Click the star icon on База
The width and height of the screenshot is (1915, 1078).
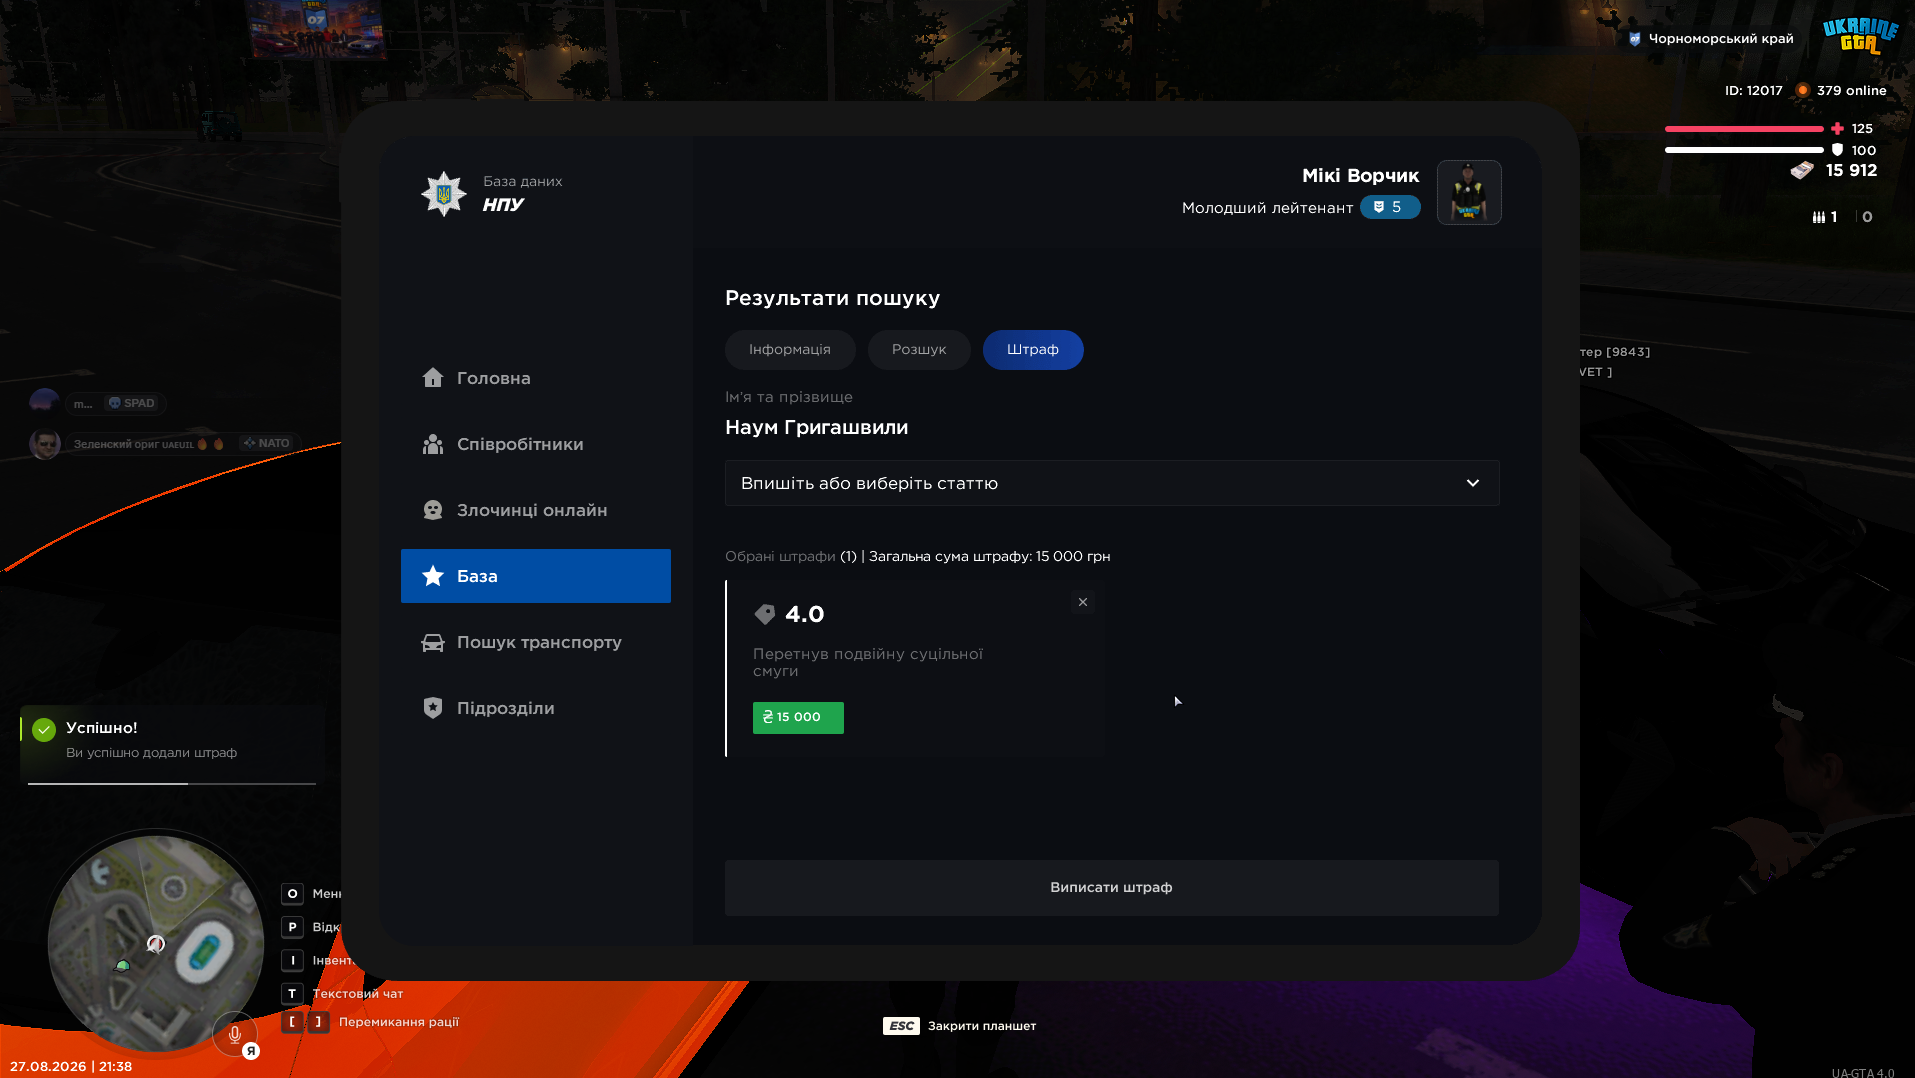tap(432, 576)
